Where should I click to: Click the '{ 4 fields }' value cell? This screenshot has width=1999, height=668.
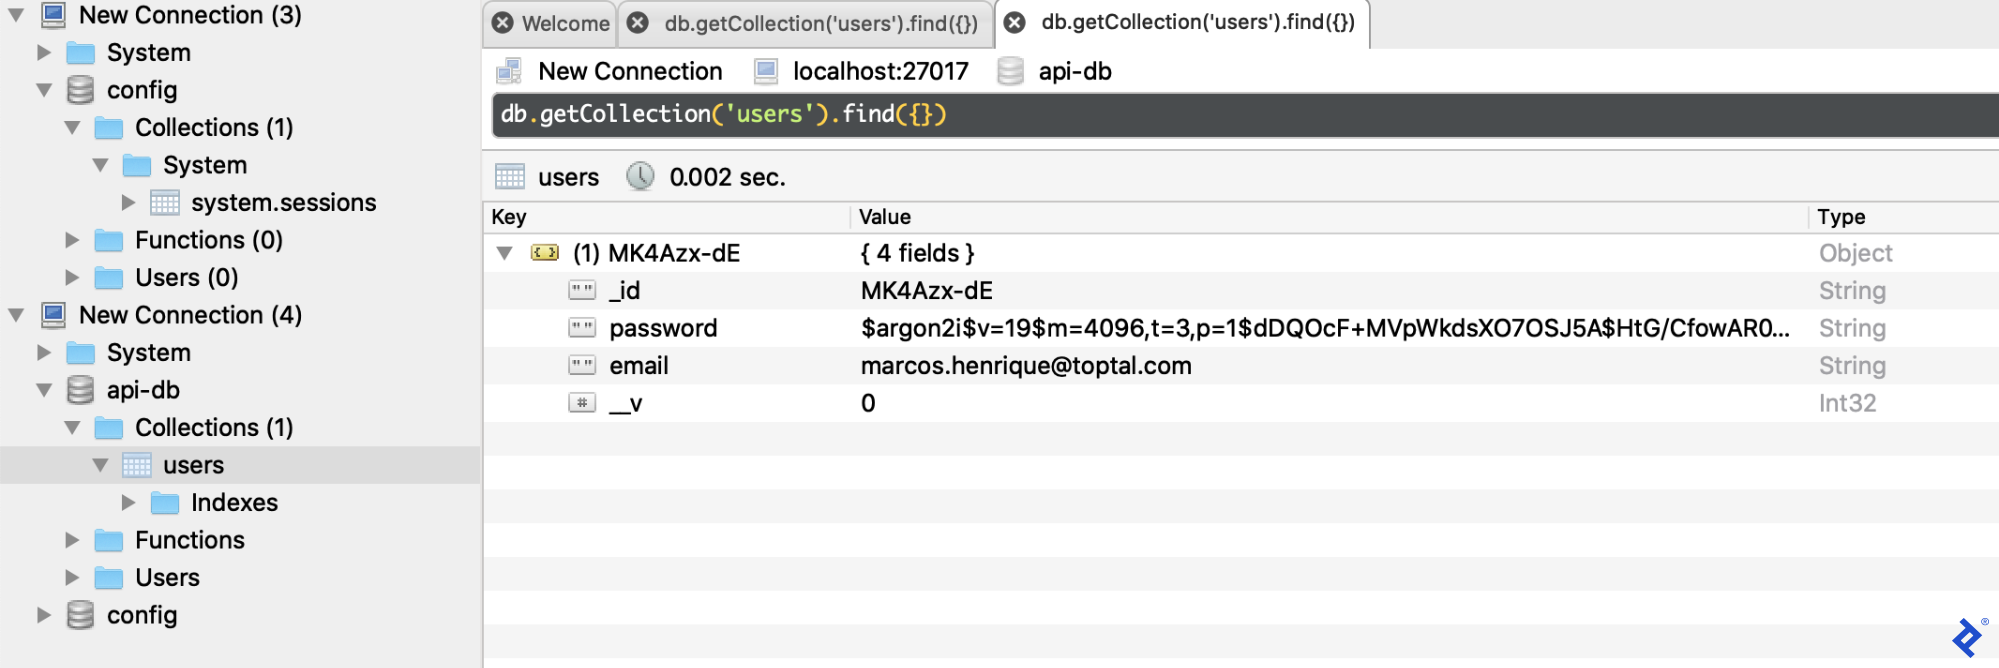(917, 253)
